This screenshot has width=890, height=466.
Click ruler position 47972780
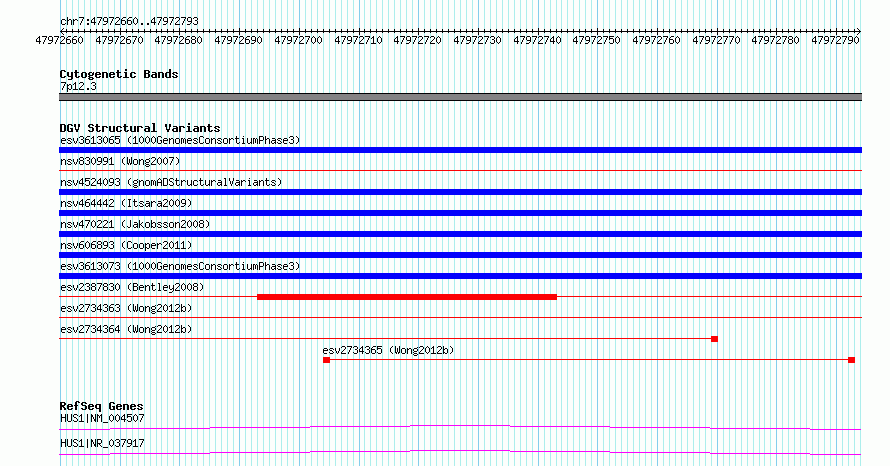[x=775, y=40]
